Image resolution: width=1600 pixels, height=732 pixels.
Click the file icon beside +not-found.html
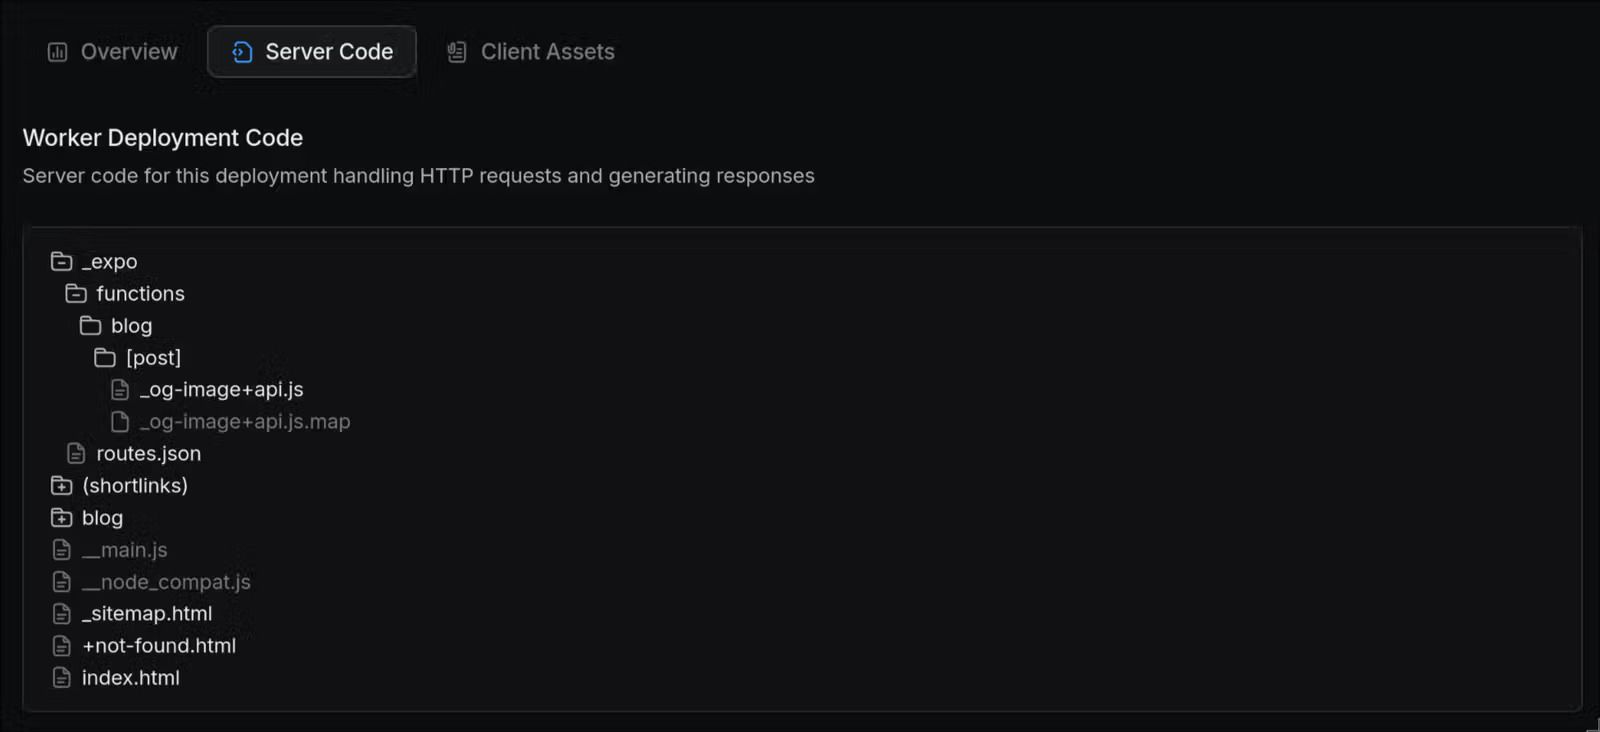click(x=62, y=646)
